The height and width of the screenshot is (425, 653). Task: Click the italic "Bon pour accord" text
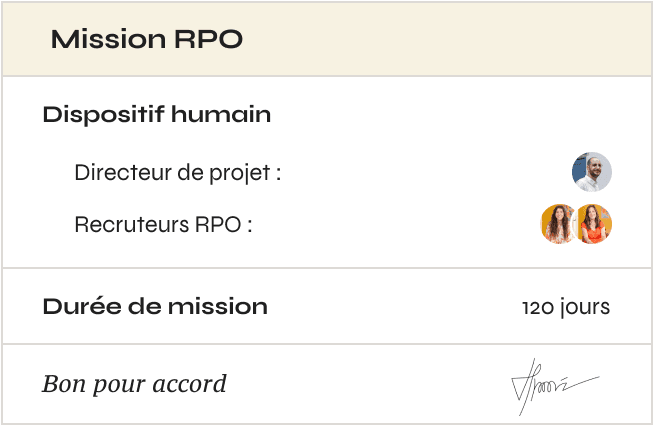pyautogui.click(x=134, y=384)
